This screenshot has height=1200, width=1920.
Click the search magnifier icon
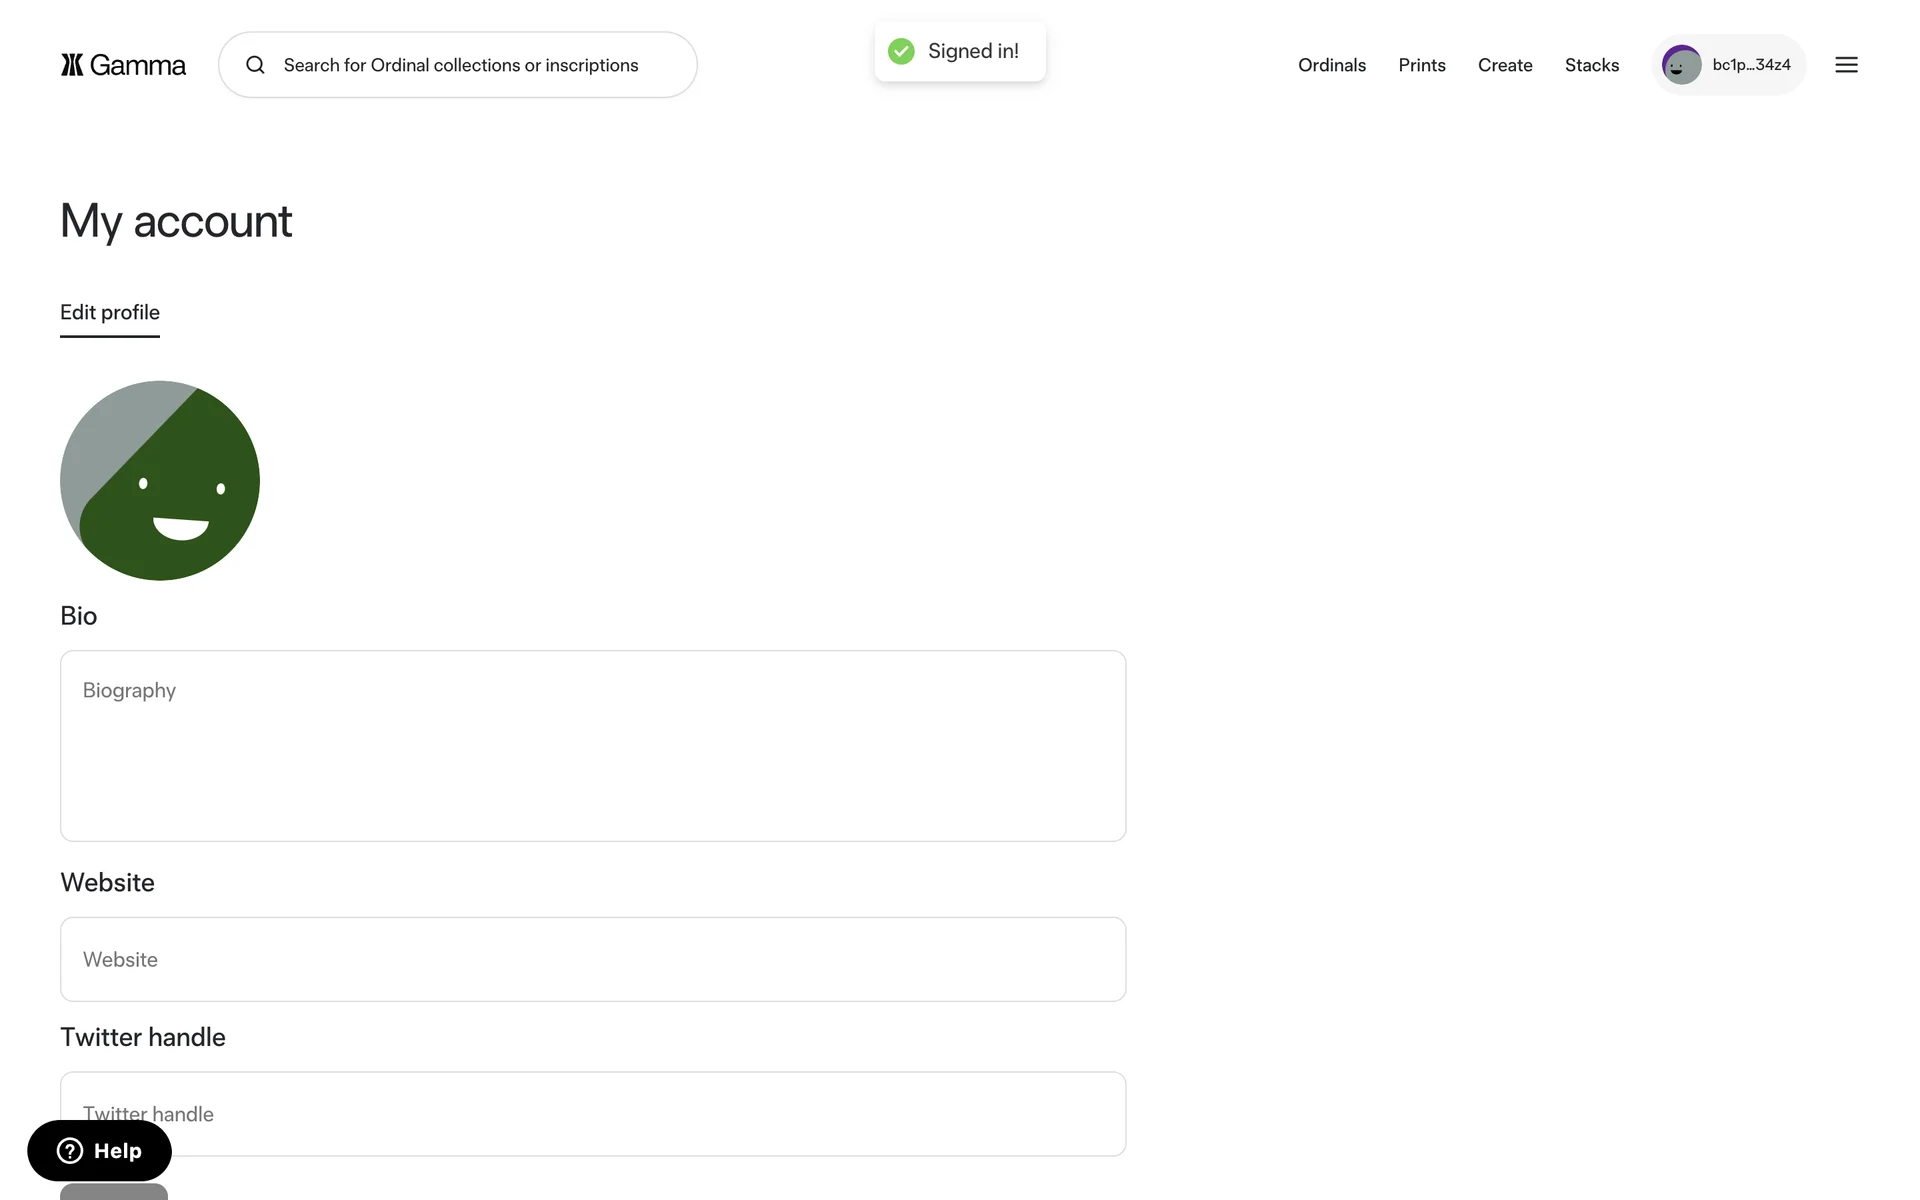point(256,65)
